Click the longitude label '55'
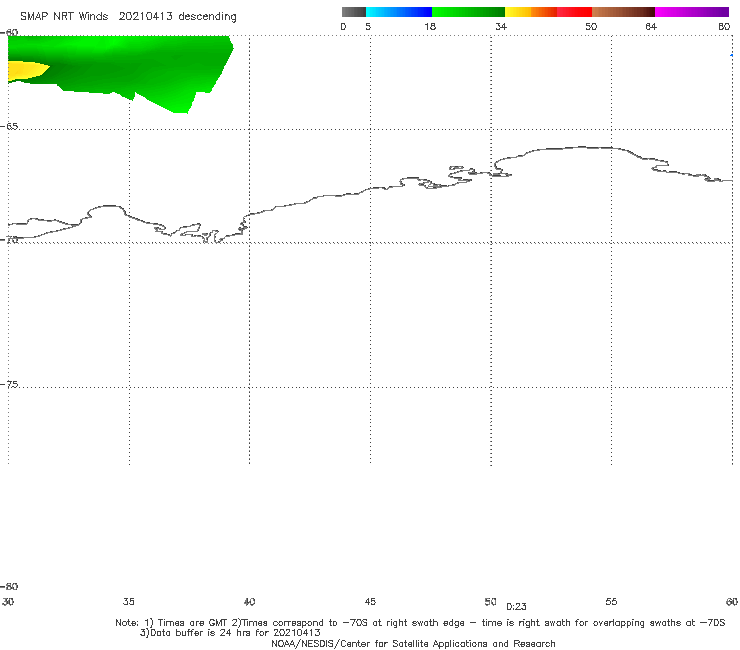The image size is (740, 650). click(x=611, y=602)
